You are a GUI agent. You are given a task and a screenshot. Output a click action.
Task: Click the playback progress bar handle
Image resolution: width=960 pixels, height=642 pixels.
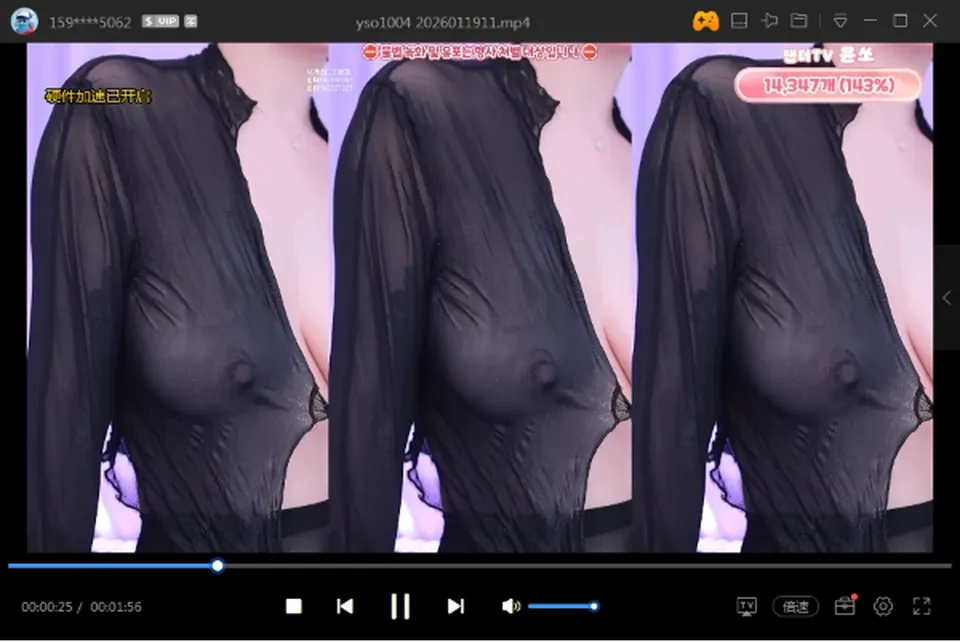(x=217, y=566)
